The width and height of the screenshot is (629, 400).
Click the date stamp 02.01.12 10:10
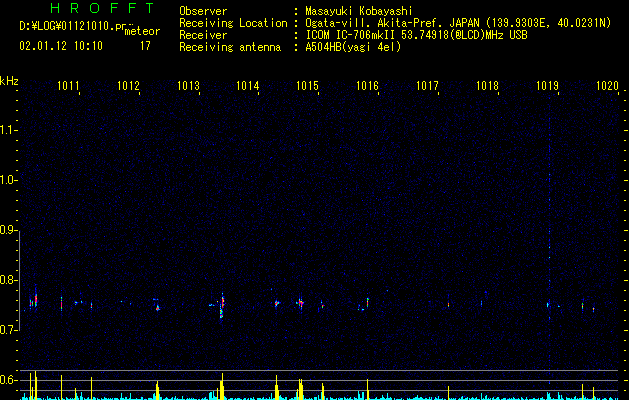(61, 46)
